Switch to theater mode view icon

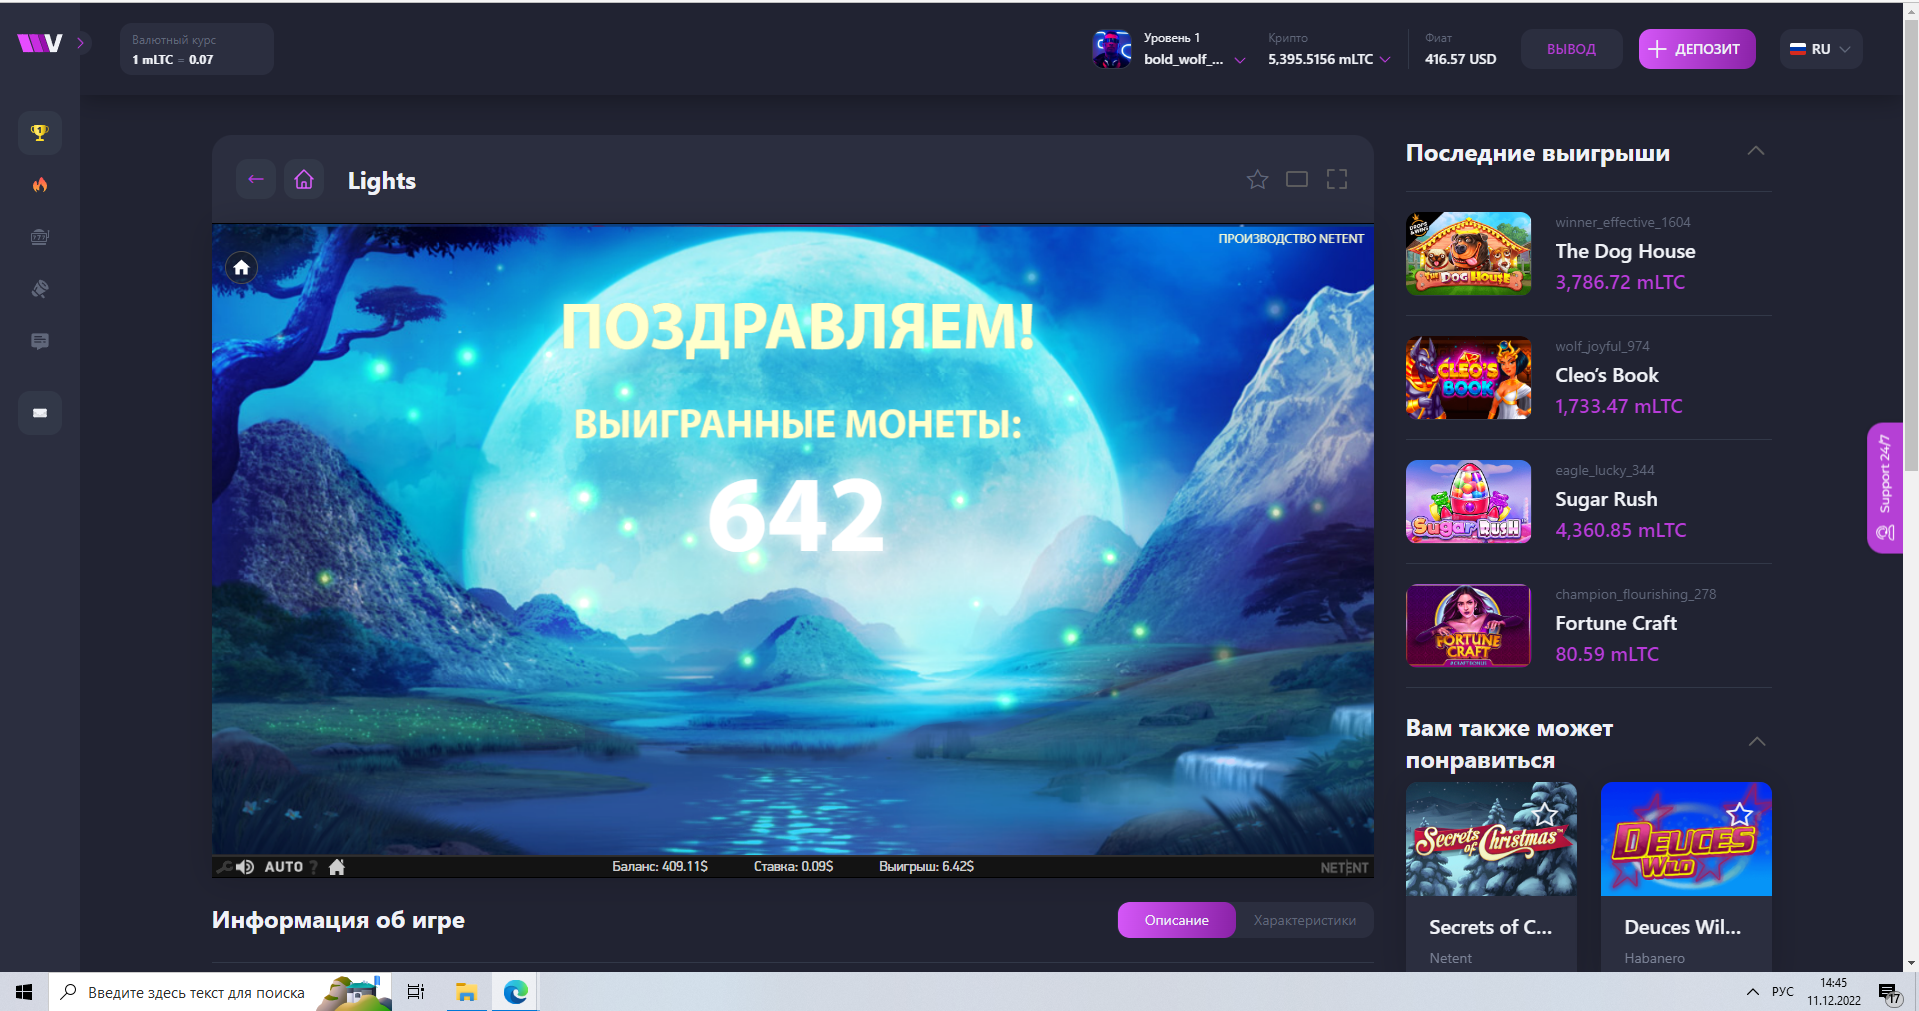point(1297,179)
